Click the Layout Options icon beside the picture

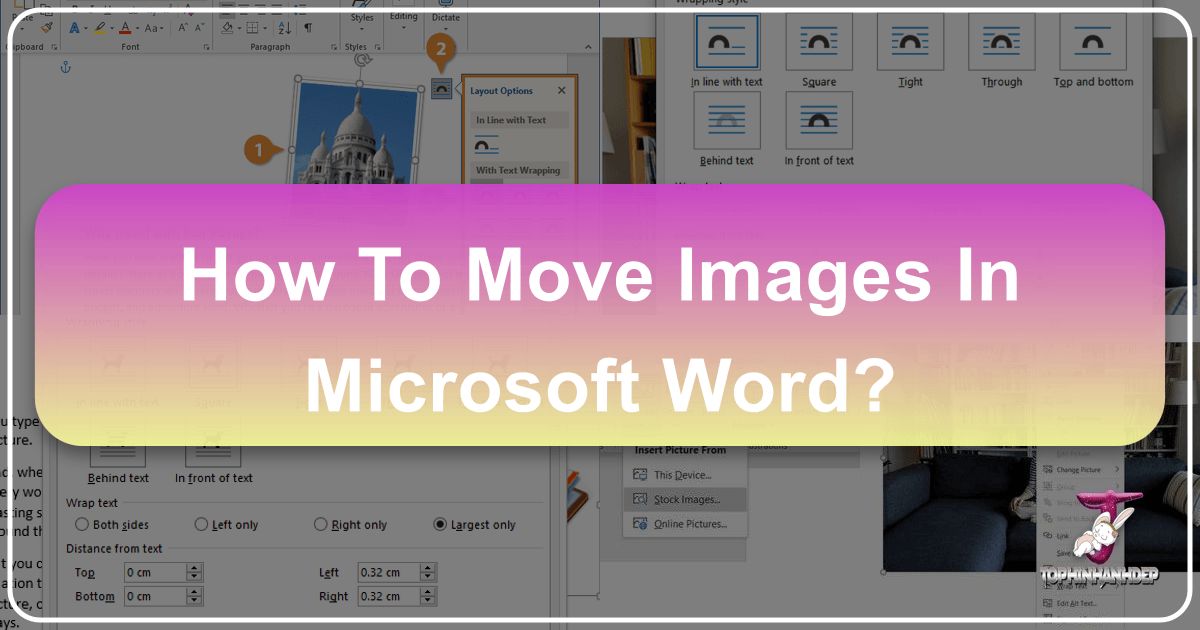[x=442, y=89]
